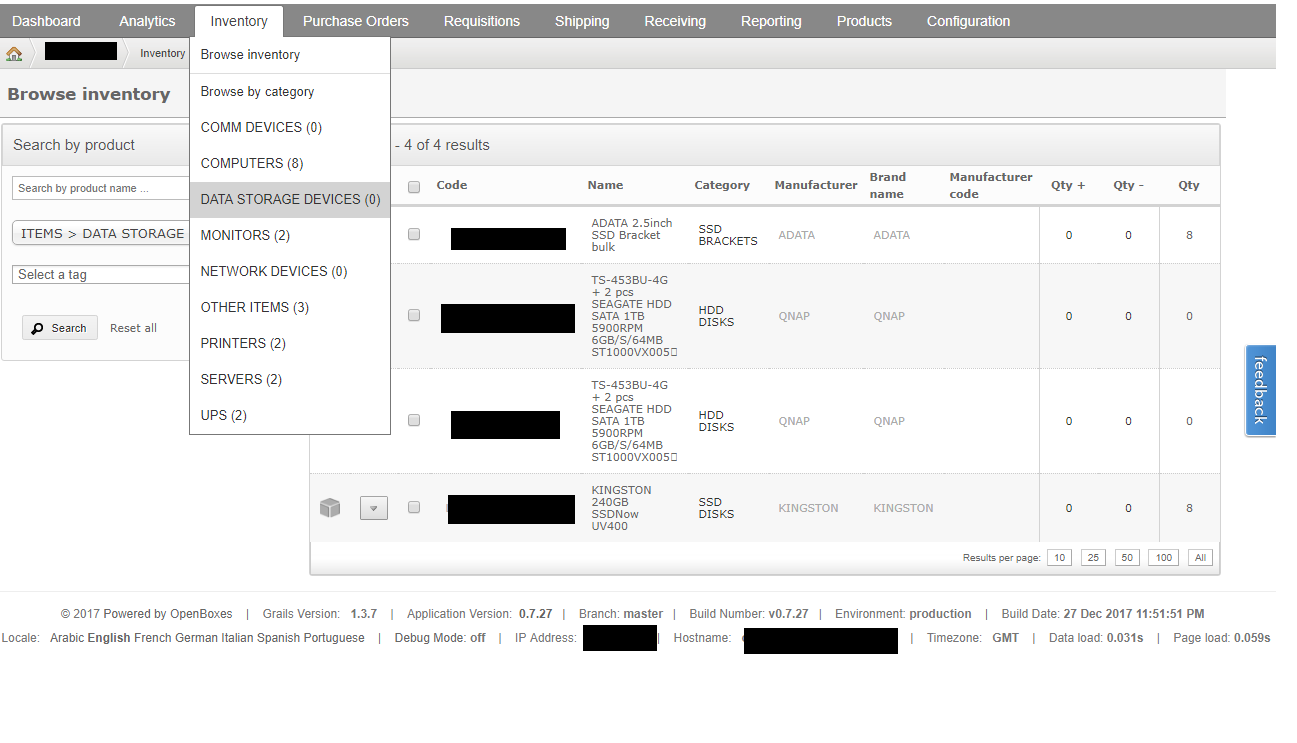Screen dimensions: 1297x743
Task: Open the Select a tag dropdown
Action: pos(100,274)
